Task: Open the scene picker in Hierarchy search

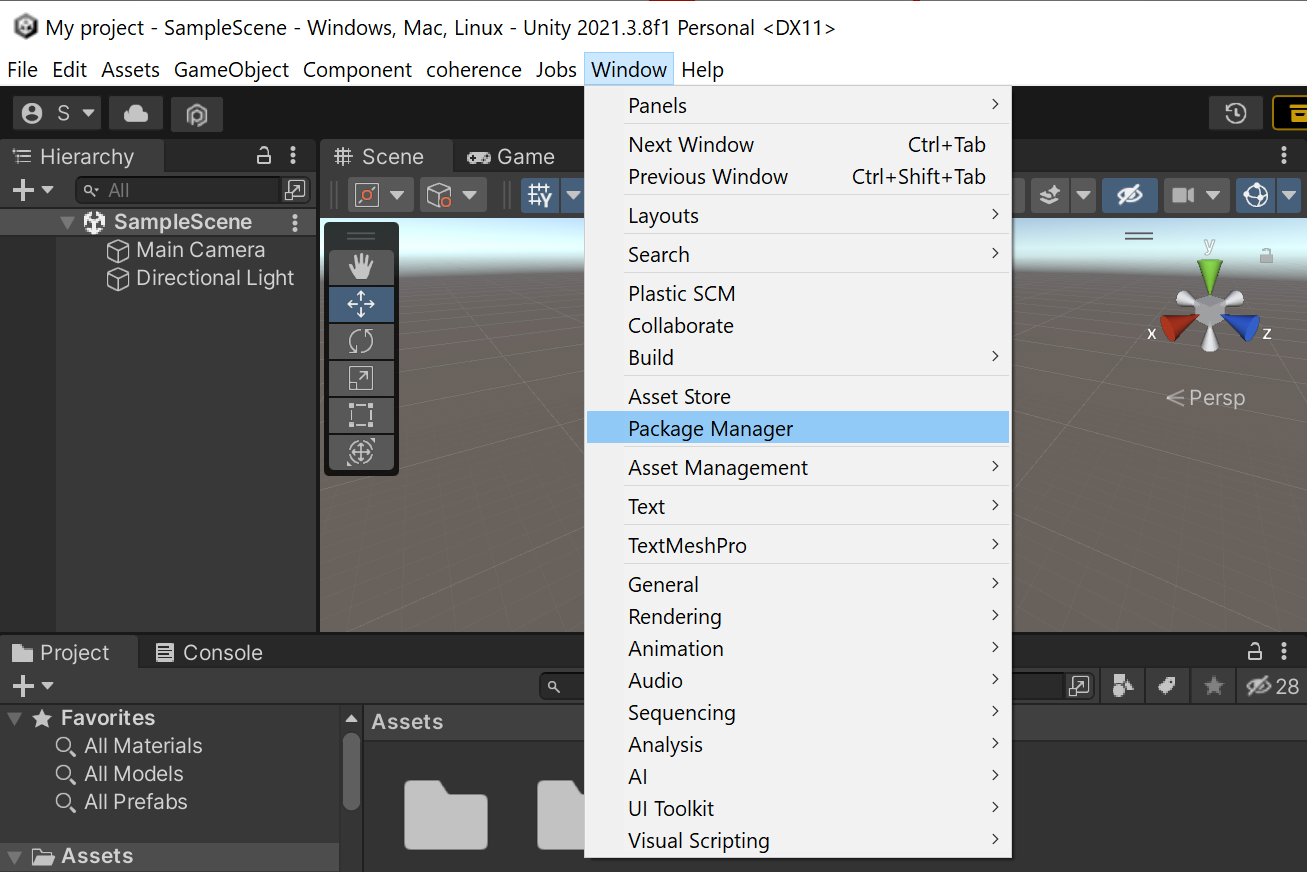Action: pos(294,190)
